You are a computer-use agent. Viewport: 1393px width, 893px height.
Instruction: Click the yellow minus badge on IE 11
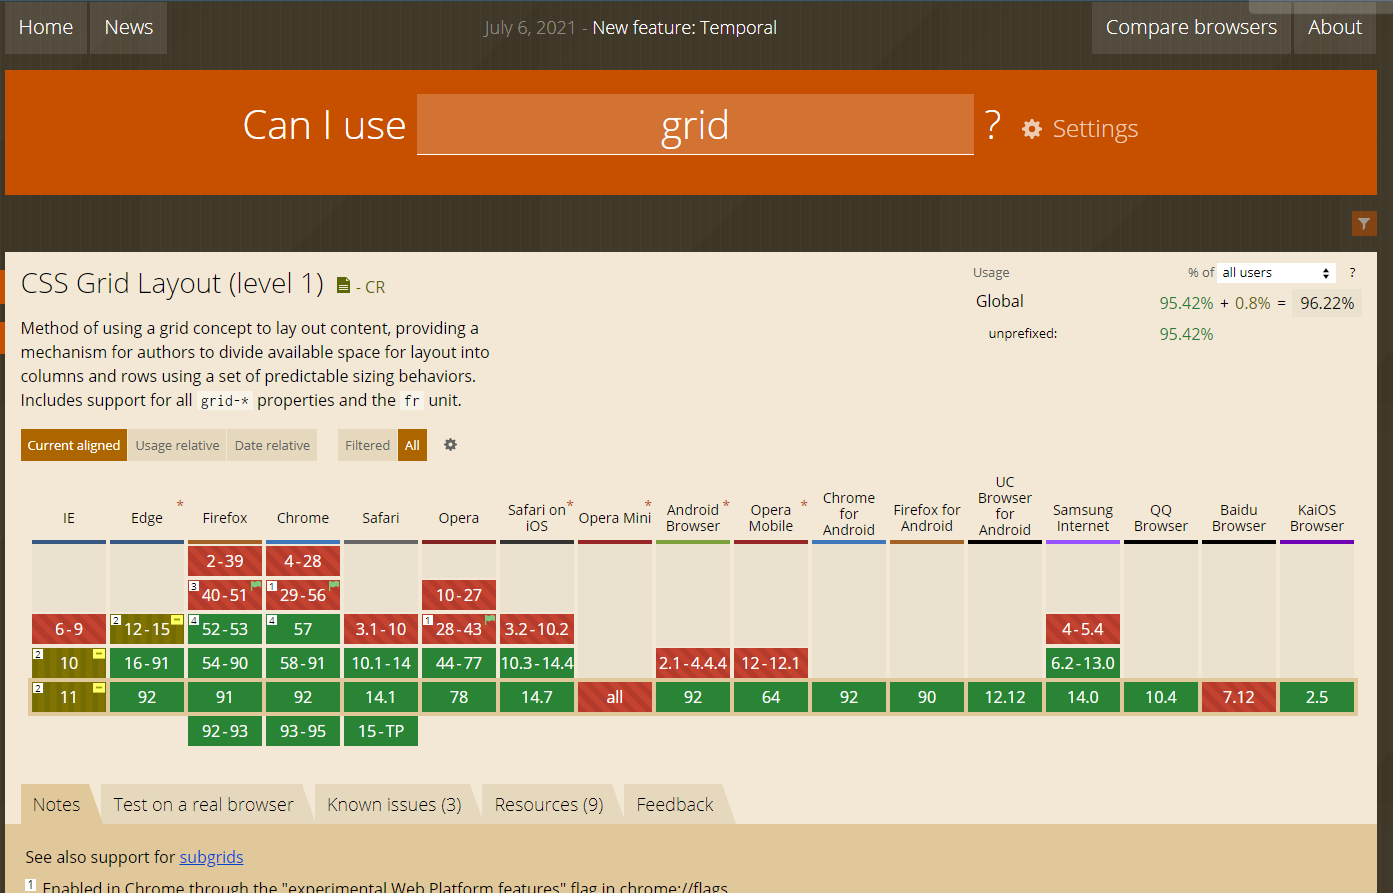98,688
